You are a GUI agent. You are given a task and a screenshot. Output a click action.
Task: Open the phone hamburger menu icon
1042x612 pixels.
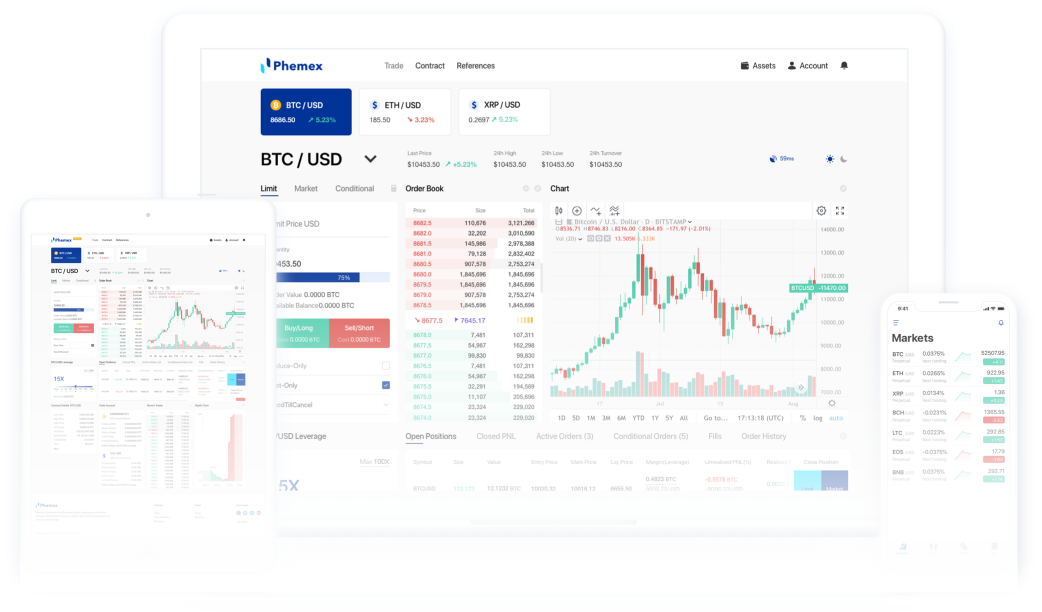[896, 322]
